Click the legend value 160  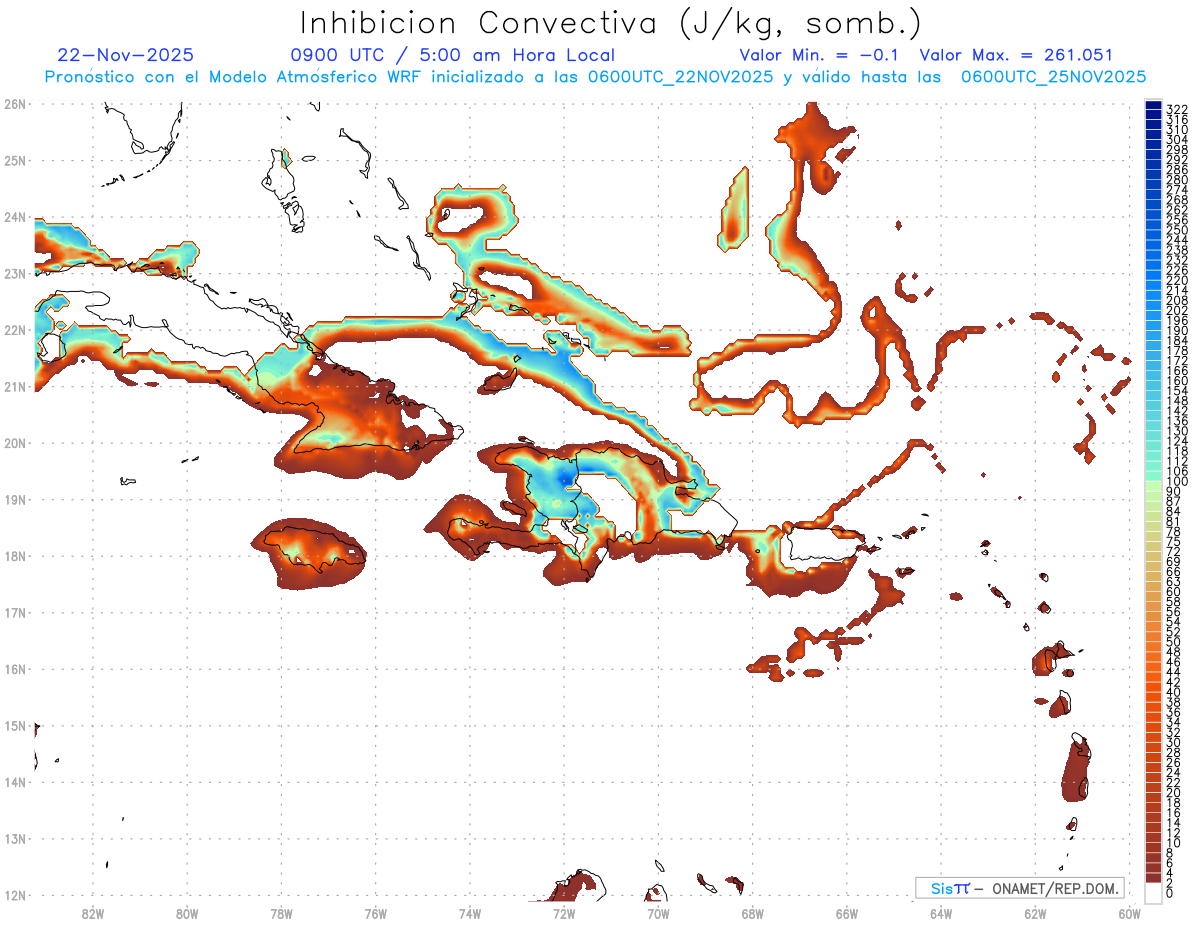pos(1176,381)
